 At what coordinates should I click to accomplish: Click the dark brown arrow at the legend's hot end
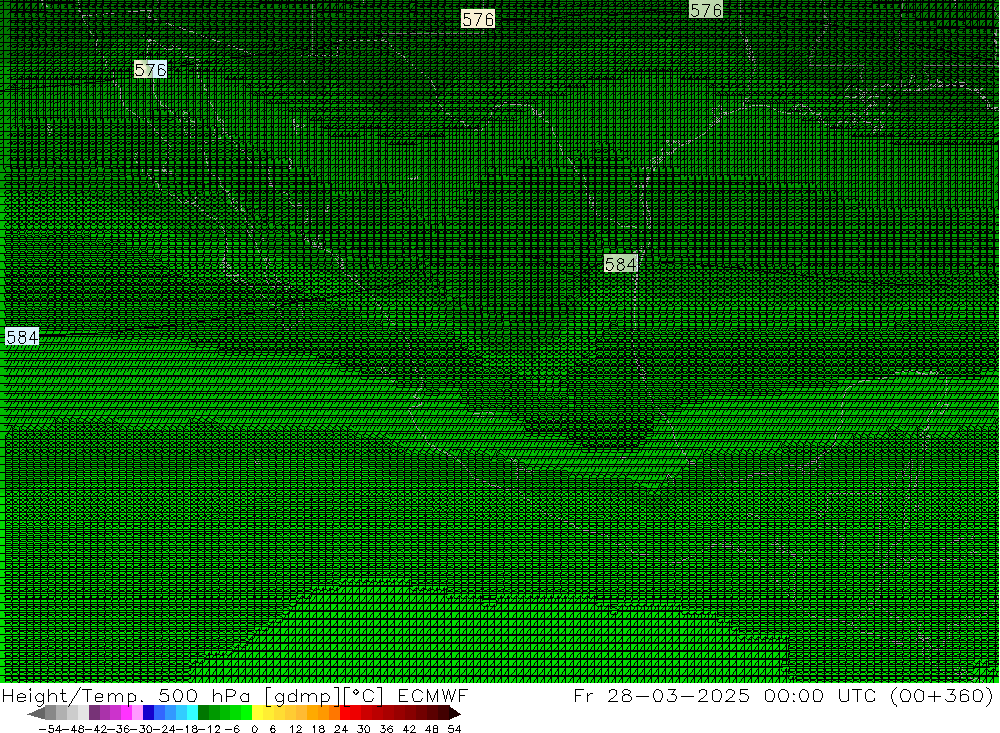click(x=455, y=713)
